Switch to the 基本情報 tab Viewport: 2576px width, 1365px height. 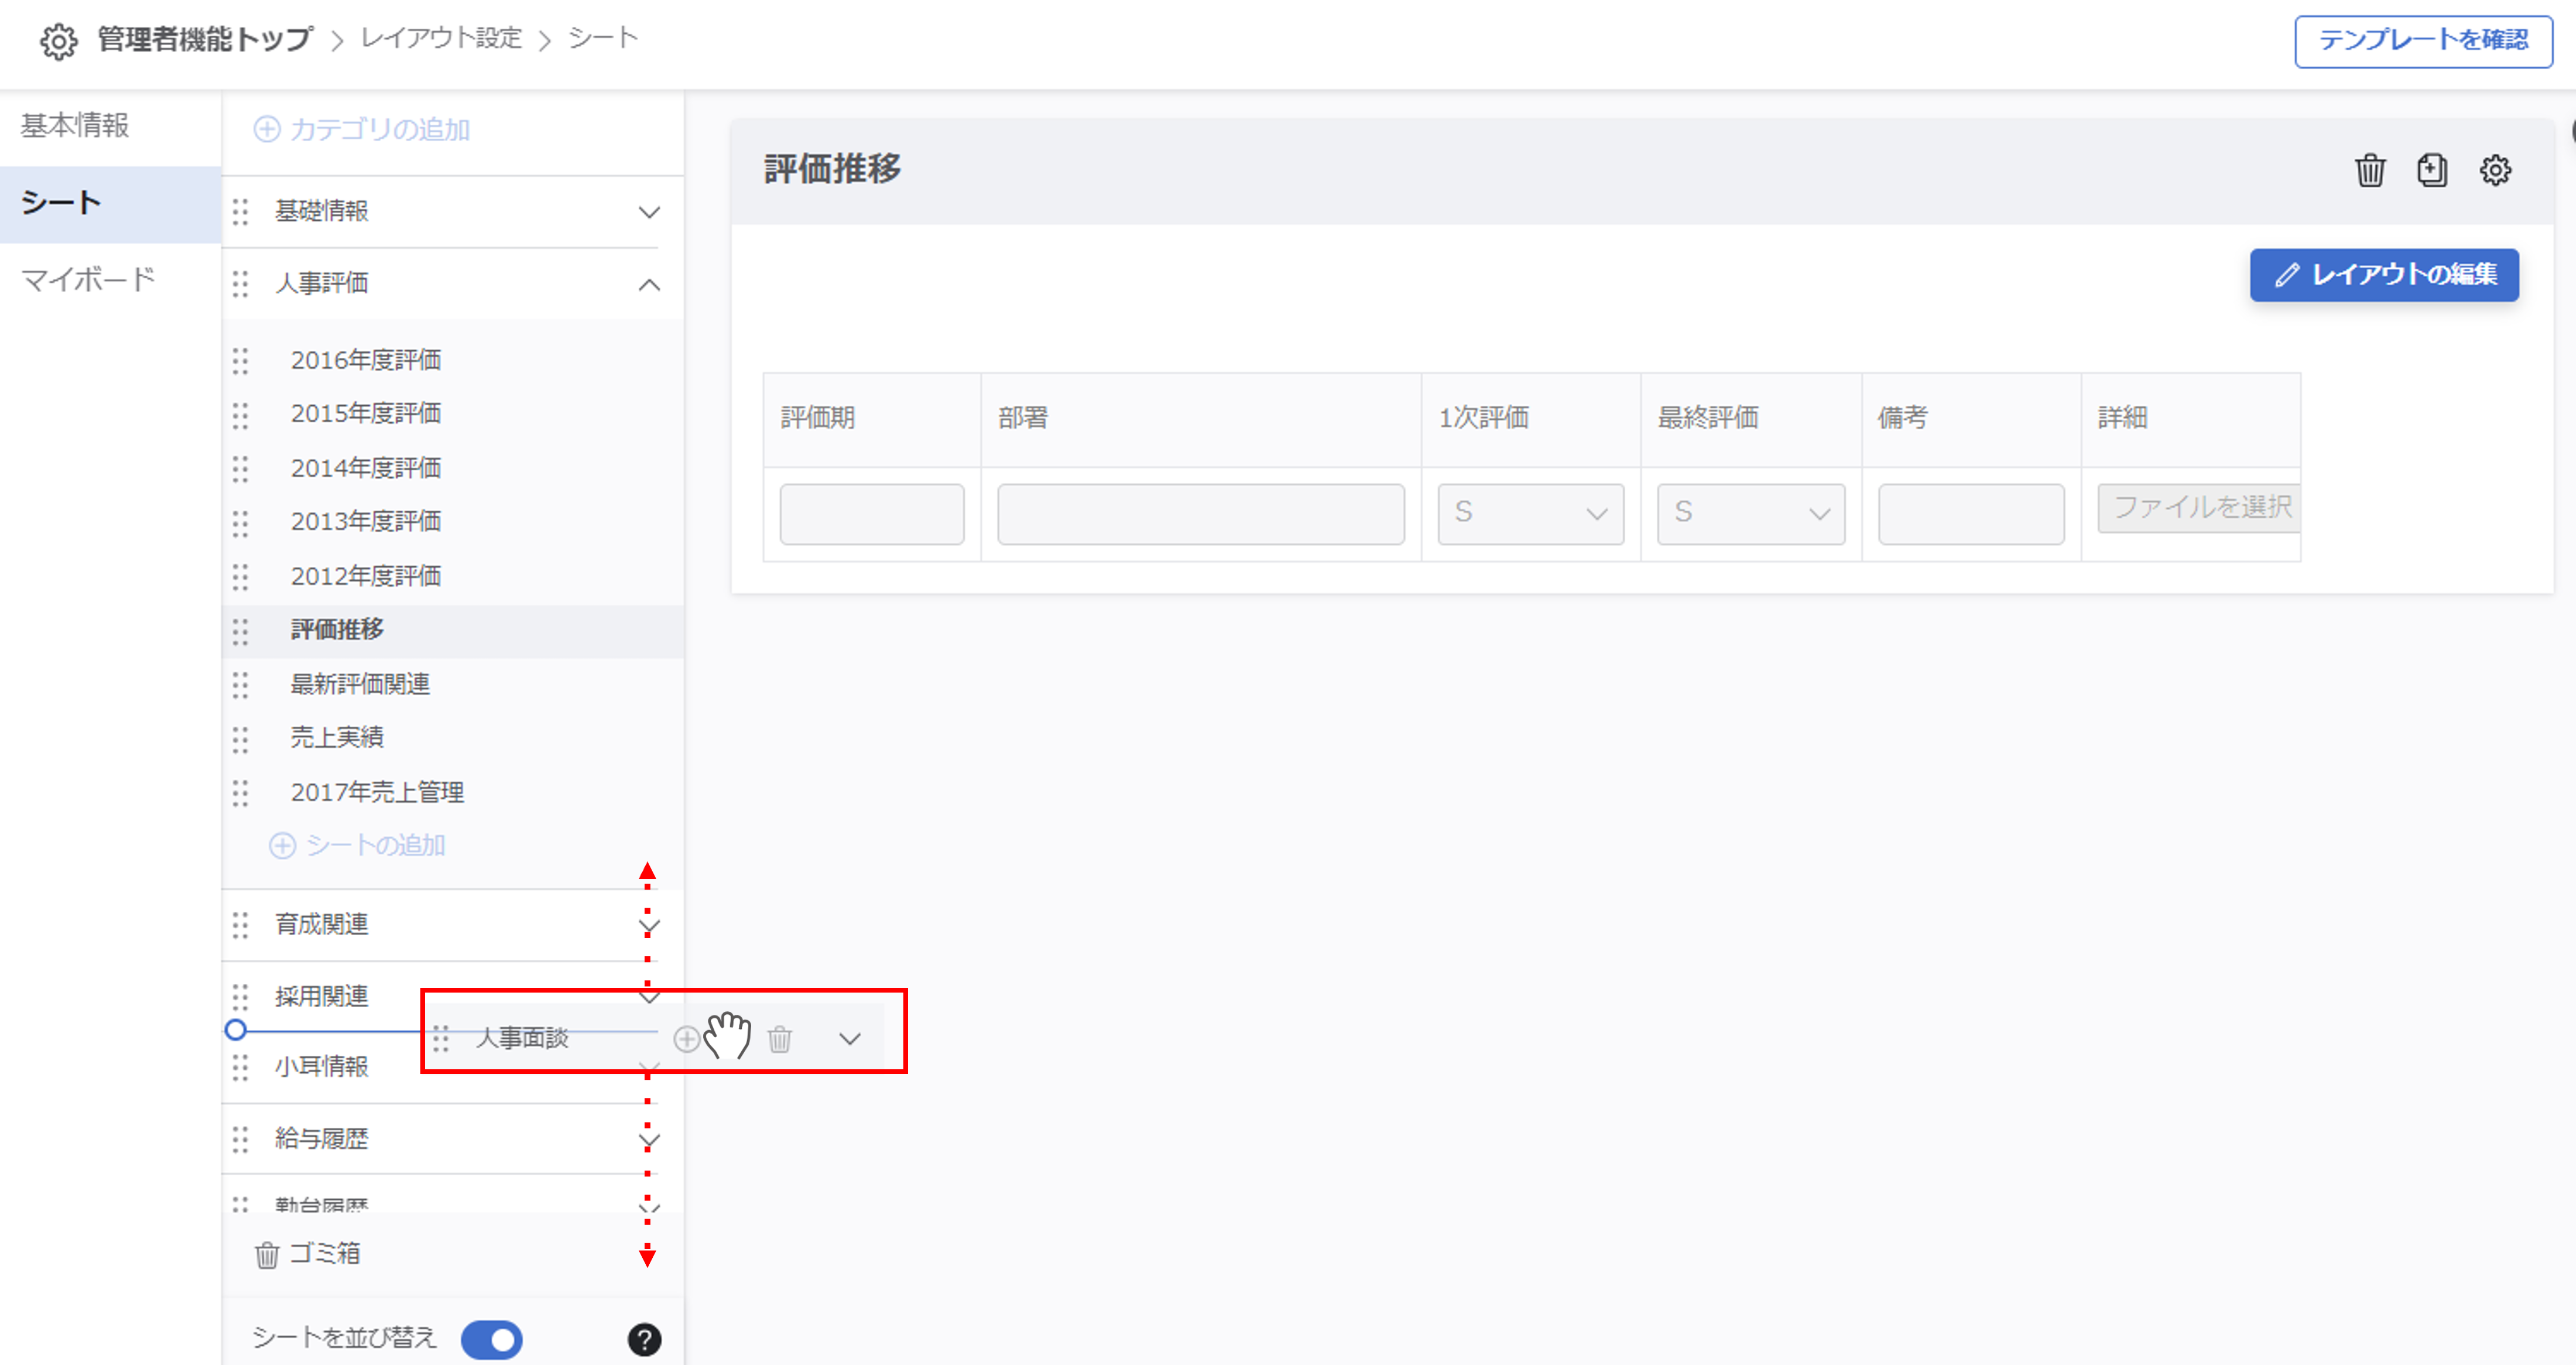(75, 126)
